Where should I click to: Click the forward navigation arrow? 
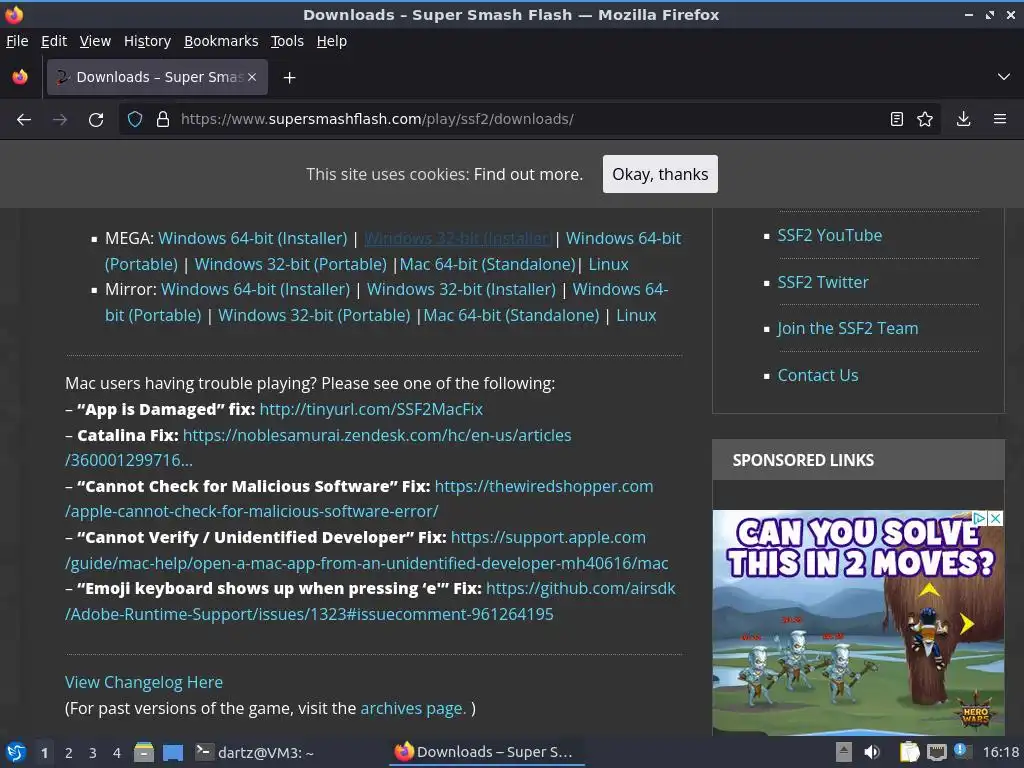[60, 120]
